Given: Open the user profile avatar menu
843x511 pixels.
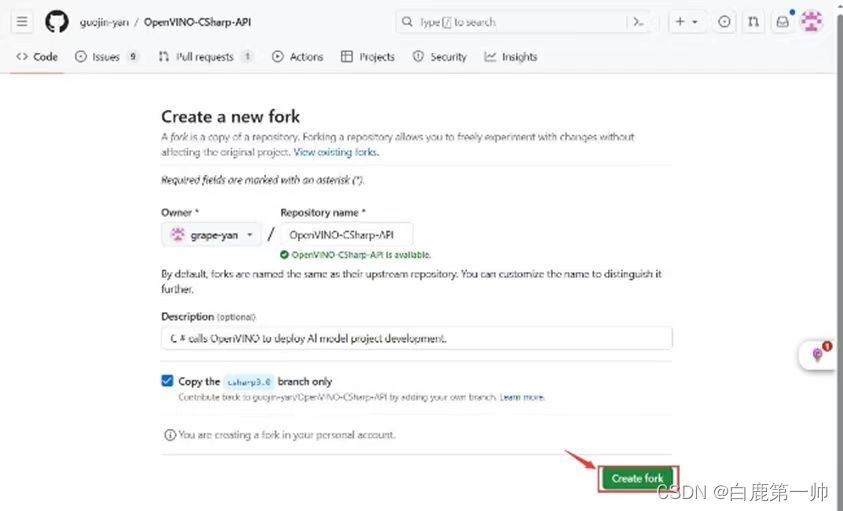Looking at the screenshot, I should [x=812, y=22].
